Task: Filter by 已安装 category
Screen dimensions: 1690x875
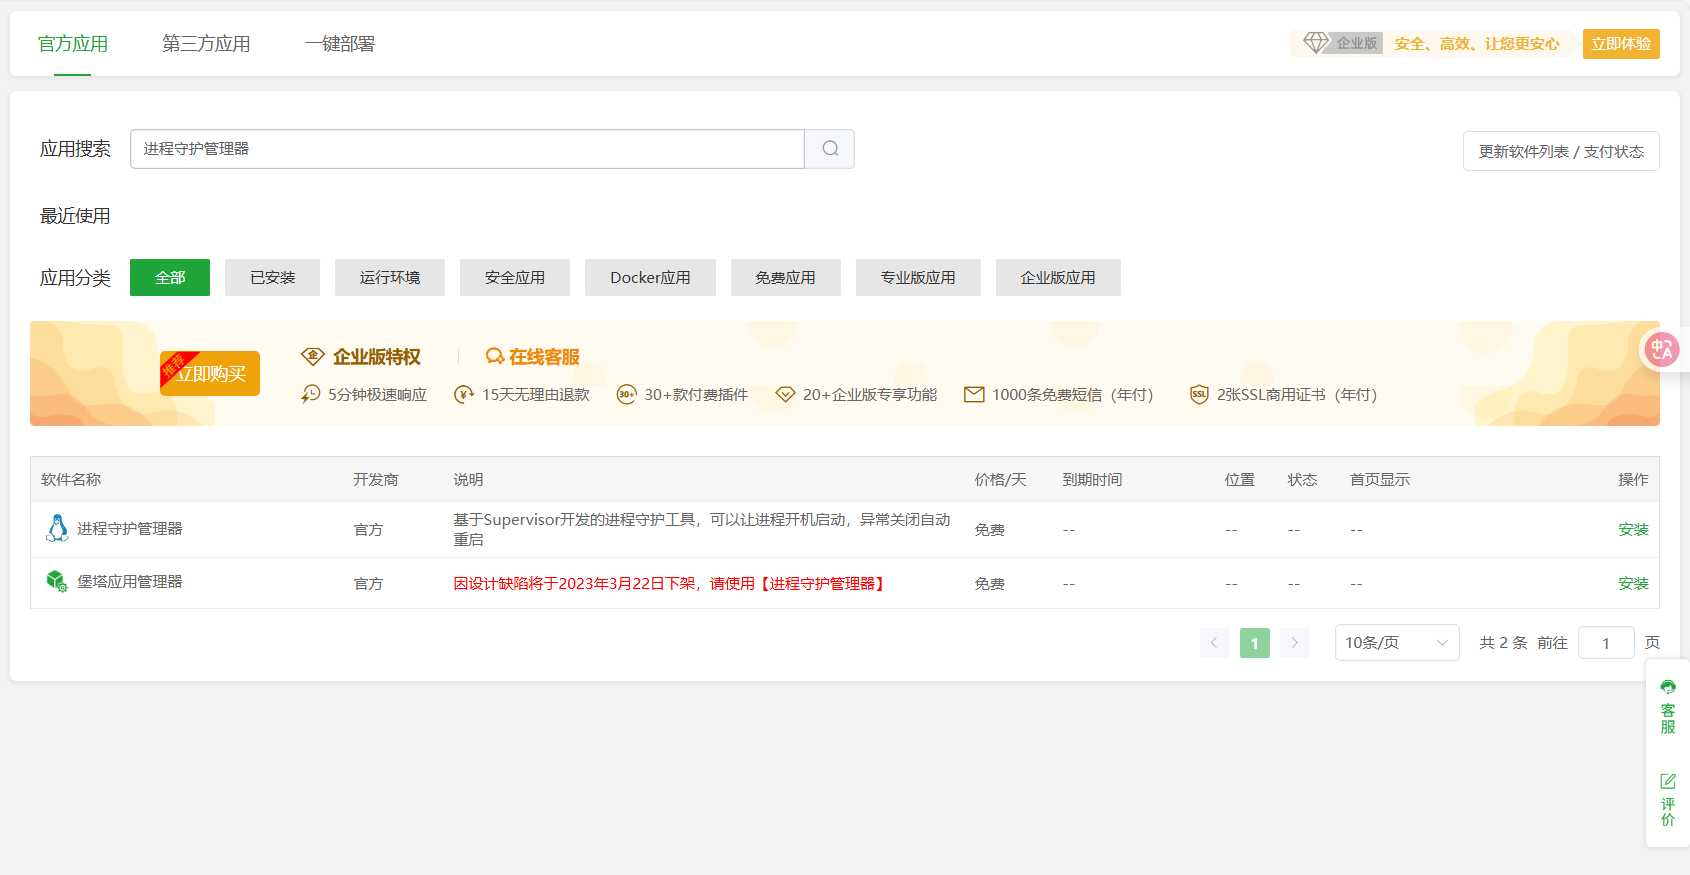Action: click(272, 278)
